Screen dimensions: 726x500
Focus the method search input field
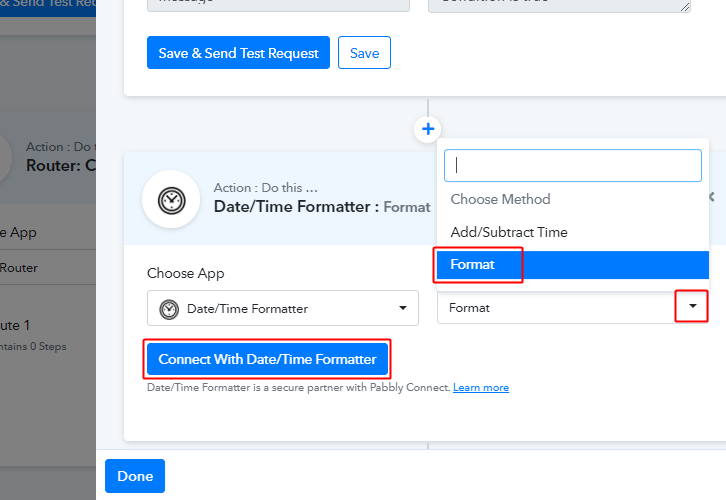pos(573,165)
